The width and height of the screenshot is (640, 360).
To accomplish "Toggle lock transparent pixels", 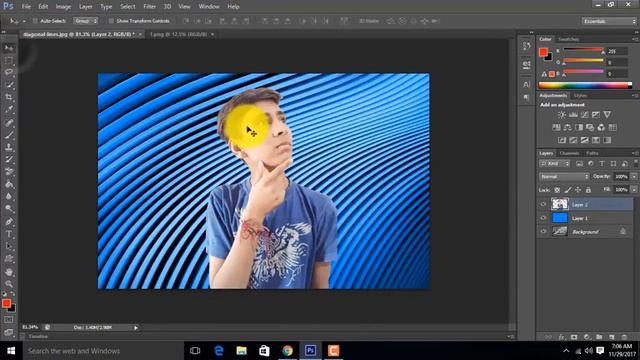I will coord(557,190).
